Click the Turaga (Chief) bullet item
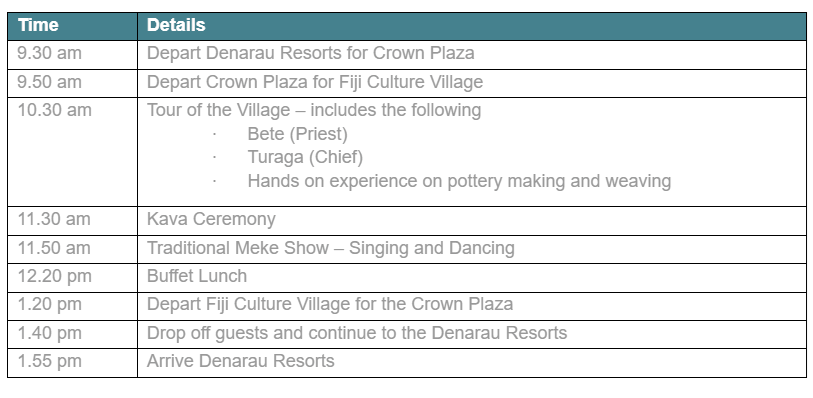Image resolution: width=813 pixels, height=398 pixels. click(x=305, y=157)
